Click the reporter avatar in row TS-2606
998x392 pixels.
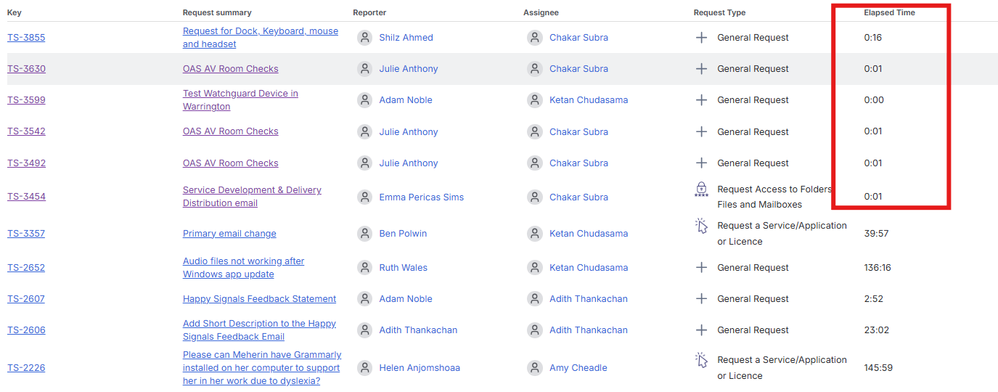point(365,330)
